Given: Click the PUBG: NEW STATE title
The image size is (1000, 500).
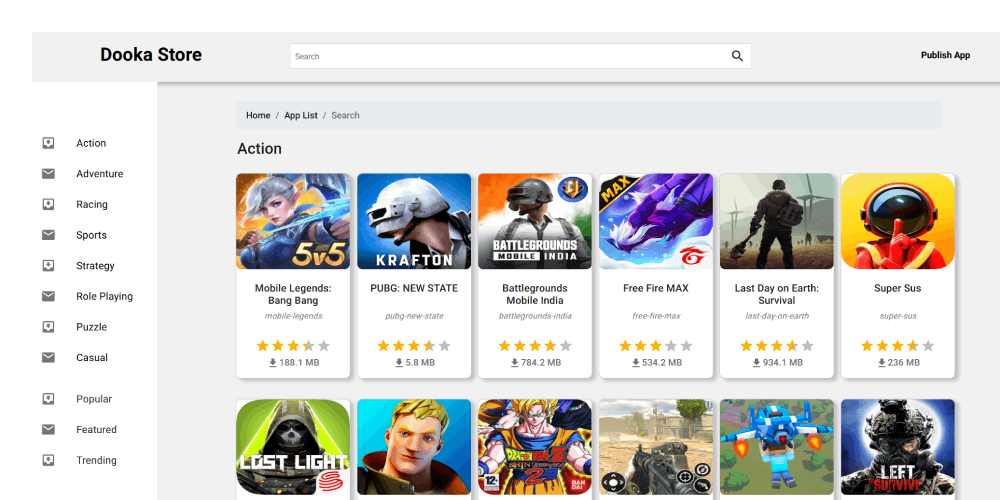Looking at the screenshot, I should (414, 288).
